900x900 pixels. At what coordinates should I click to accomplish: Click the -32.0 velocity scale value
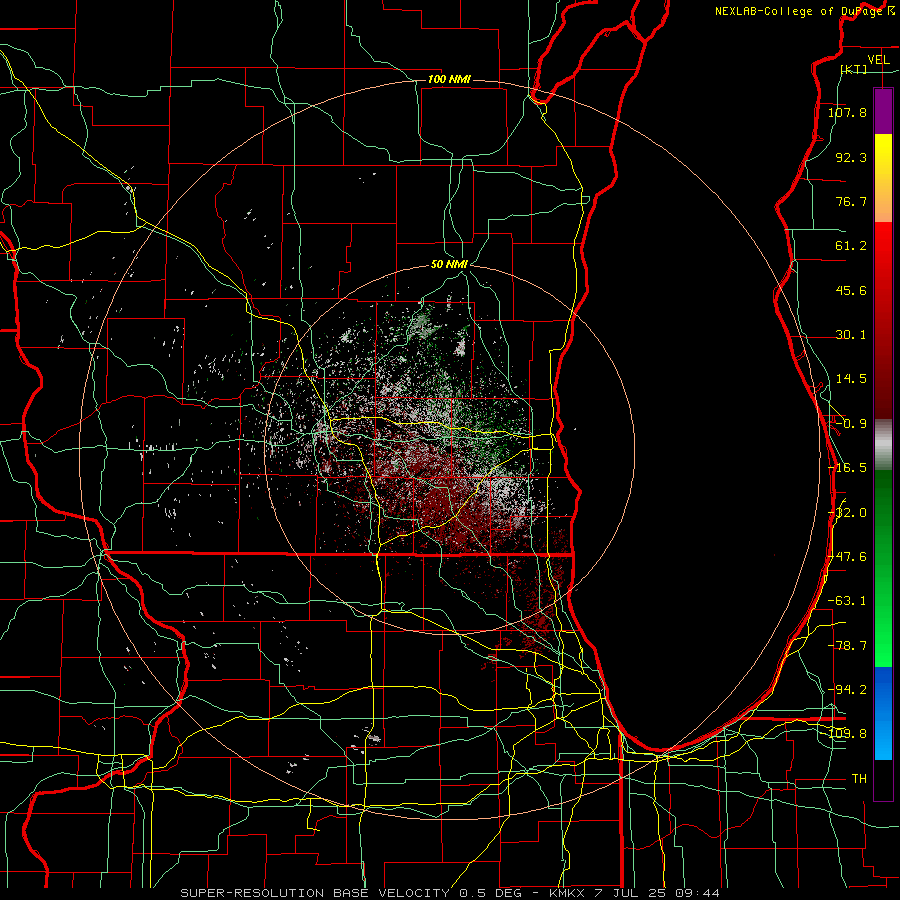point(847,513)
